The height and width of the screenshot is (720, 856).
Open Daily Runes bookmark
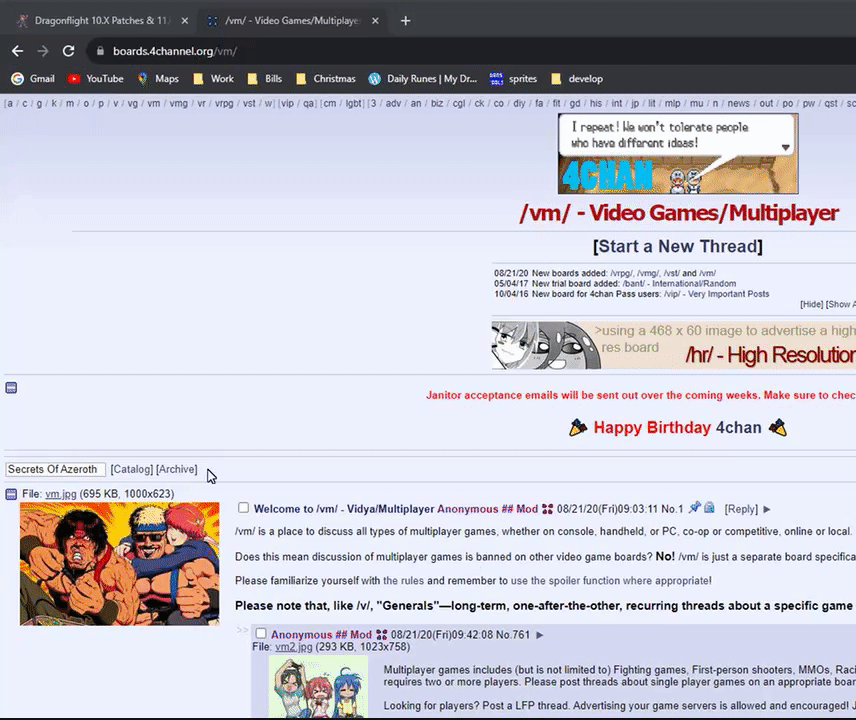coord(423,79)
